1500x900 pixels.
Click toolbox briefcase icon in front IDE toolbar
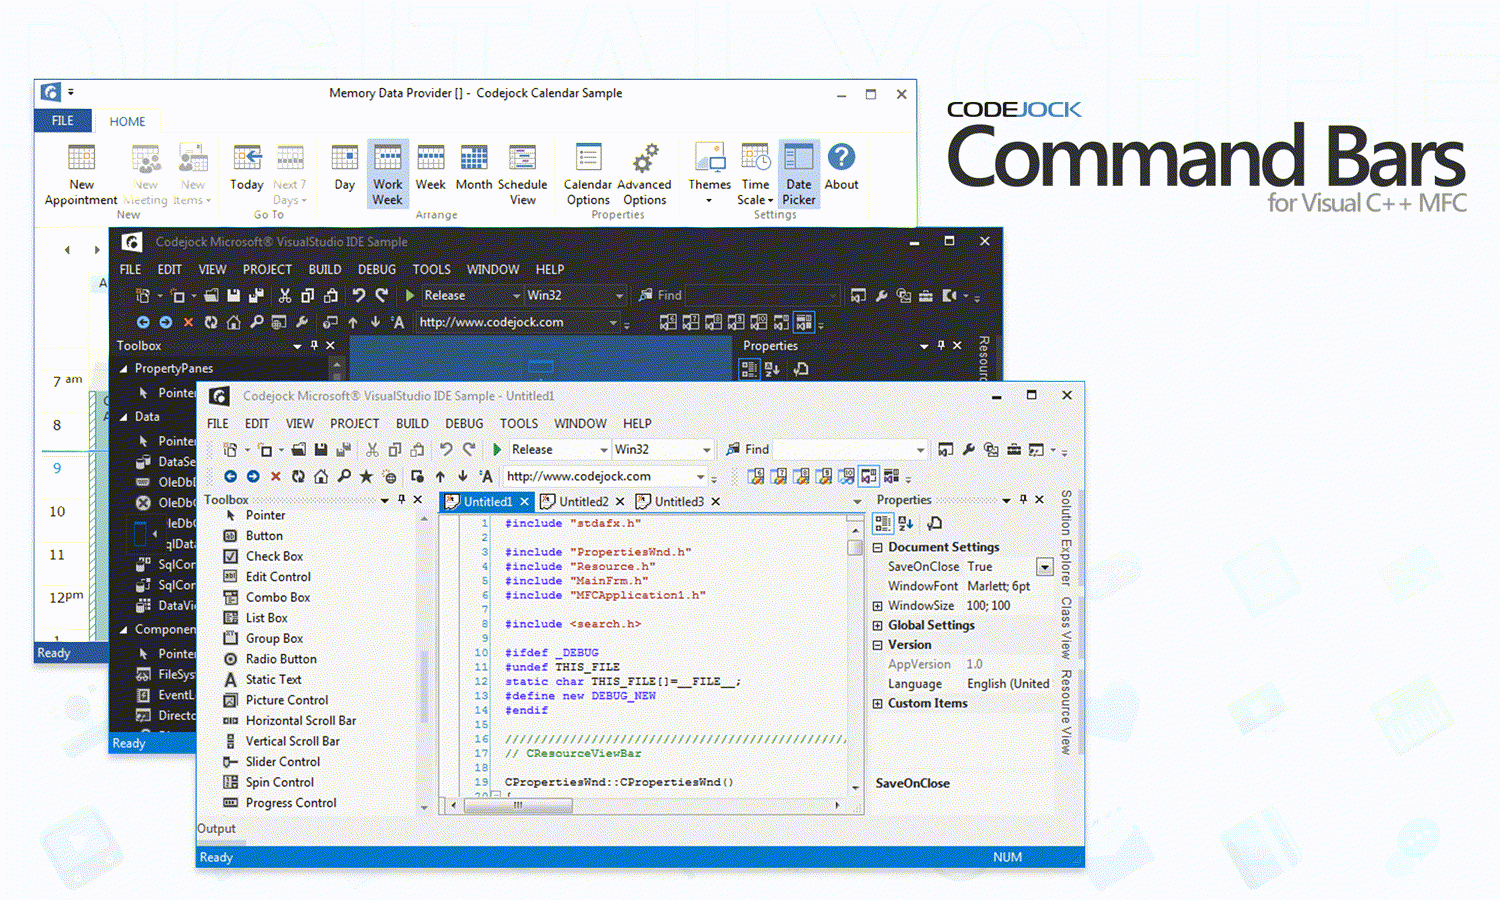pos(1014,450)
